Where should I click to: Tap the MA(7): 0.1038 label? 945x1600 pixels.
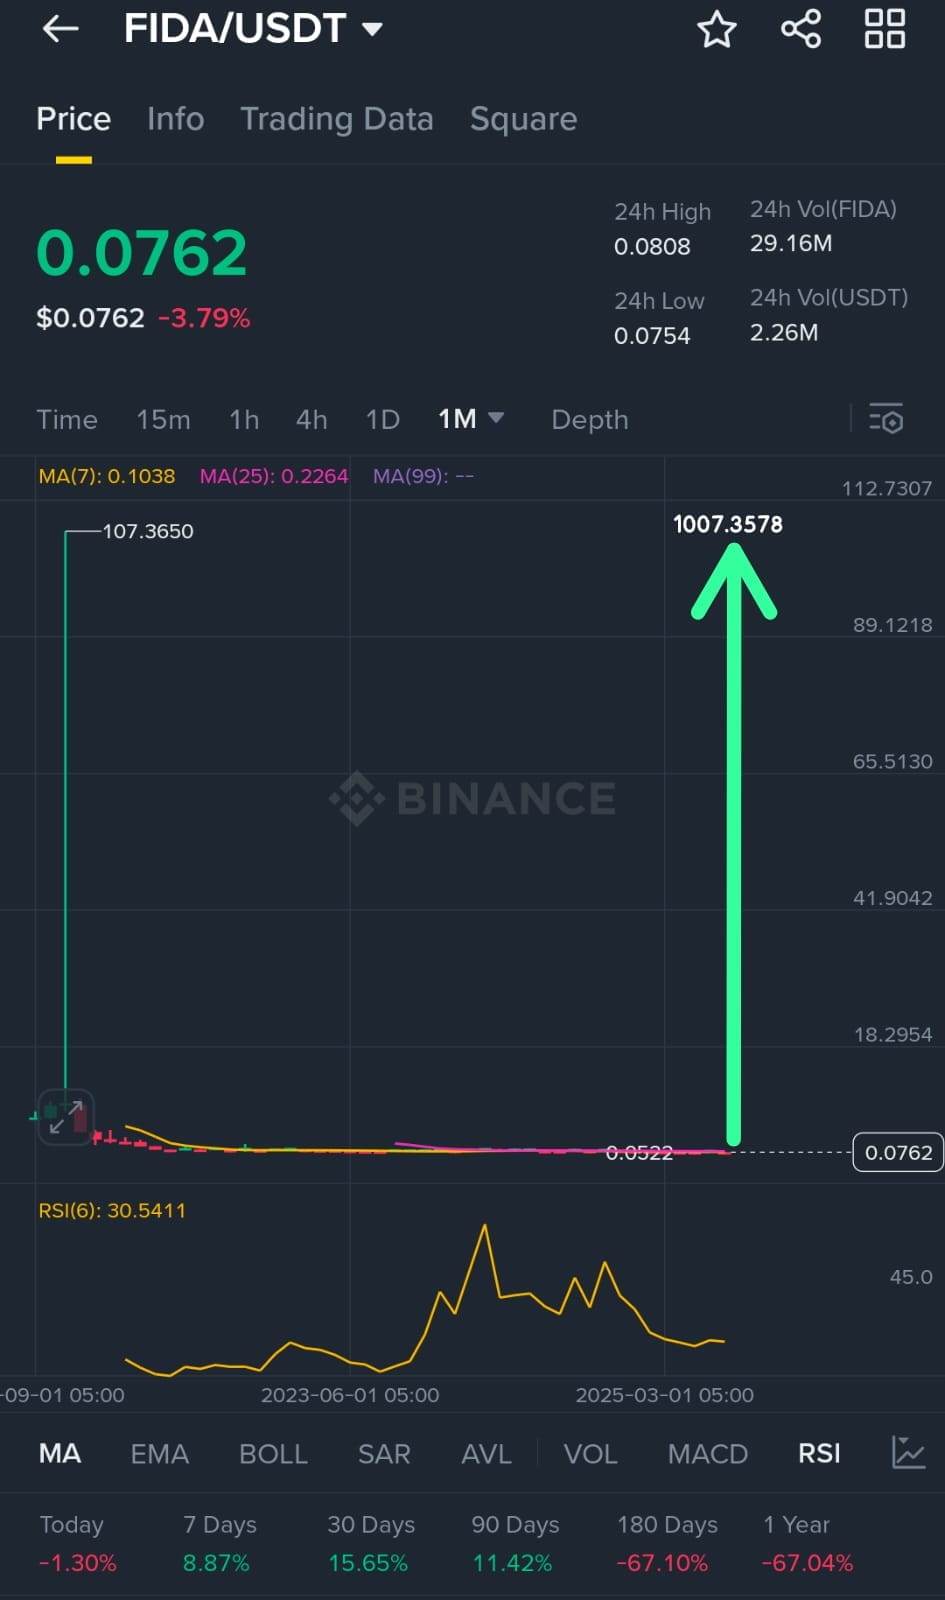click(x=106, y=476)
